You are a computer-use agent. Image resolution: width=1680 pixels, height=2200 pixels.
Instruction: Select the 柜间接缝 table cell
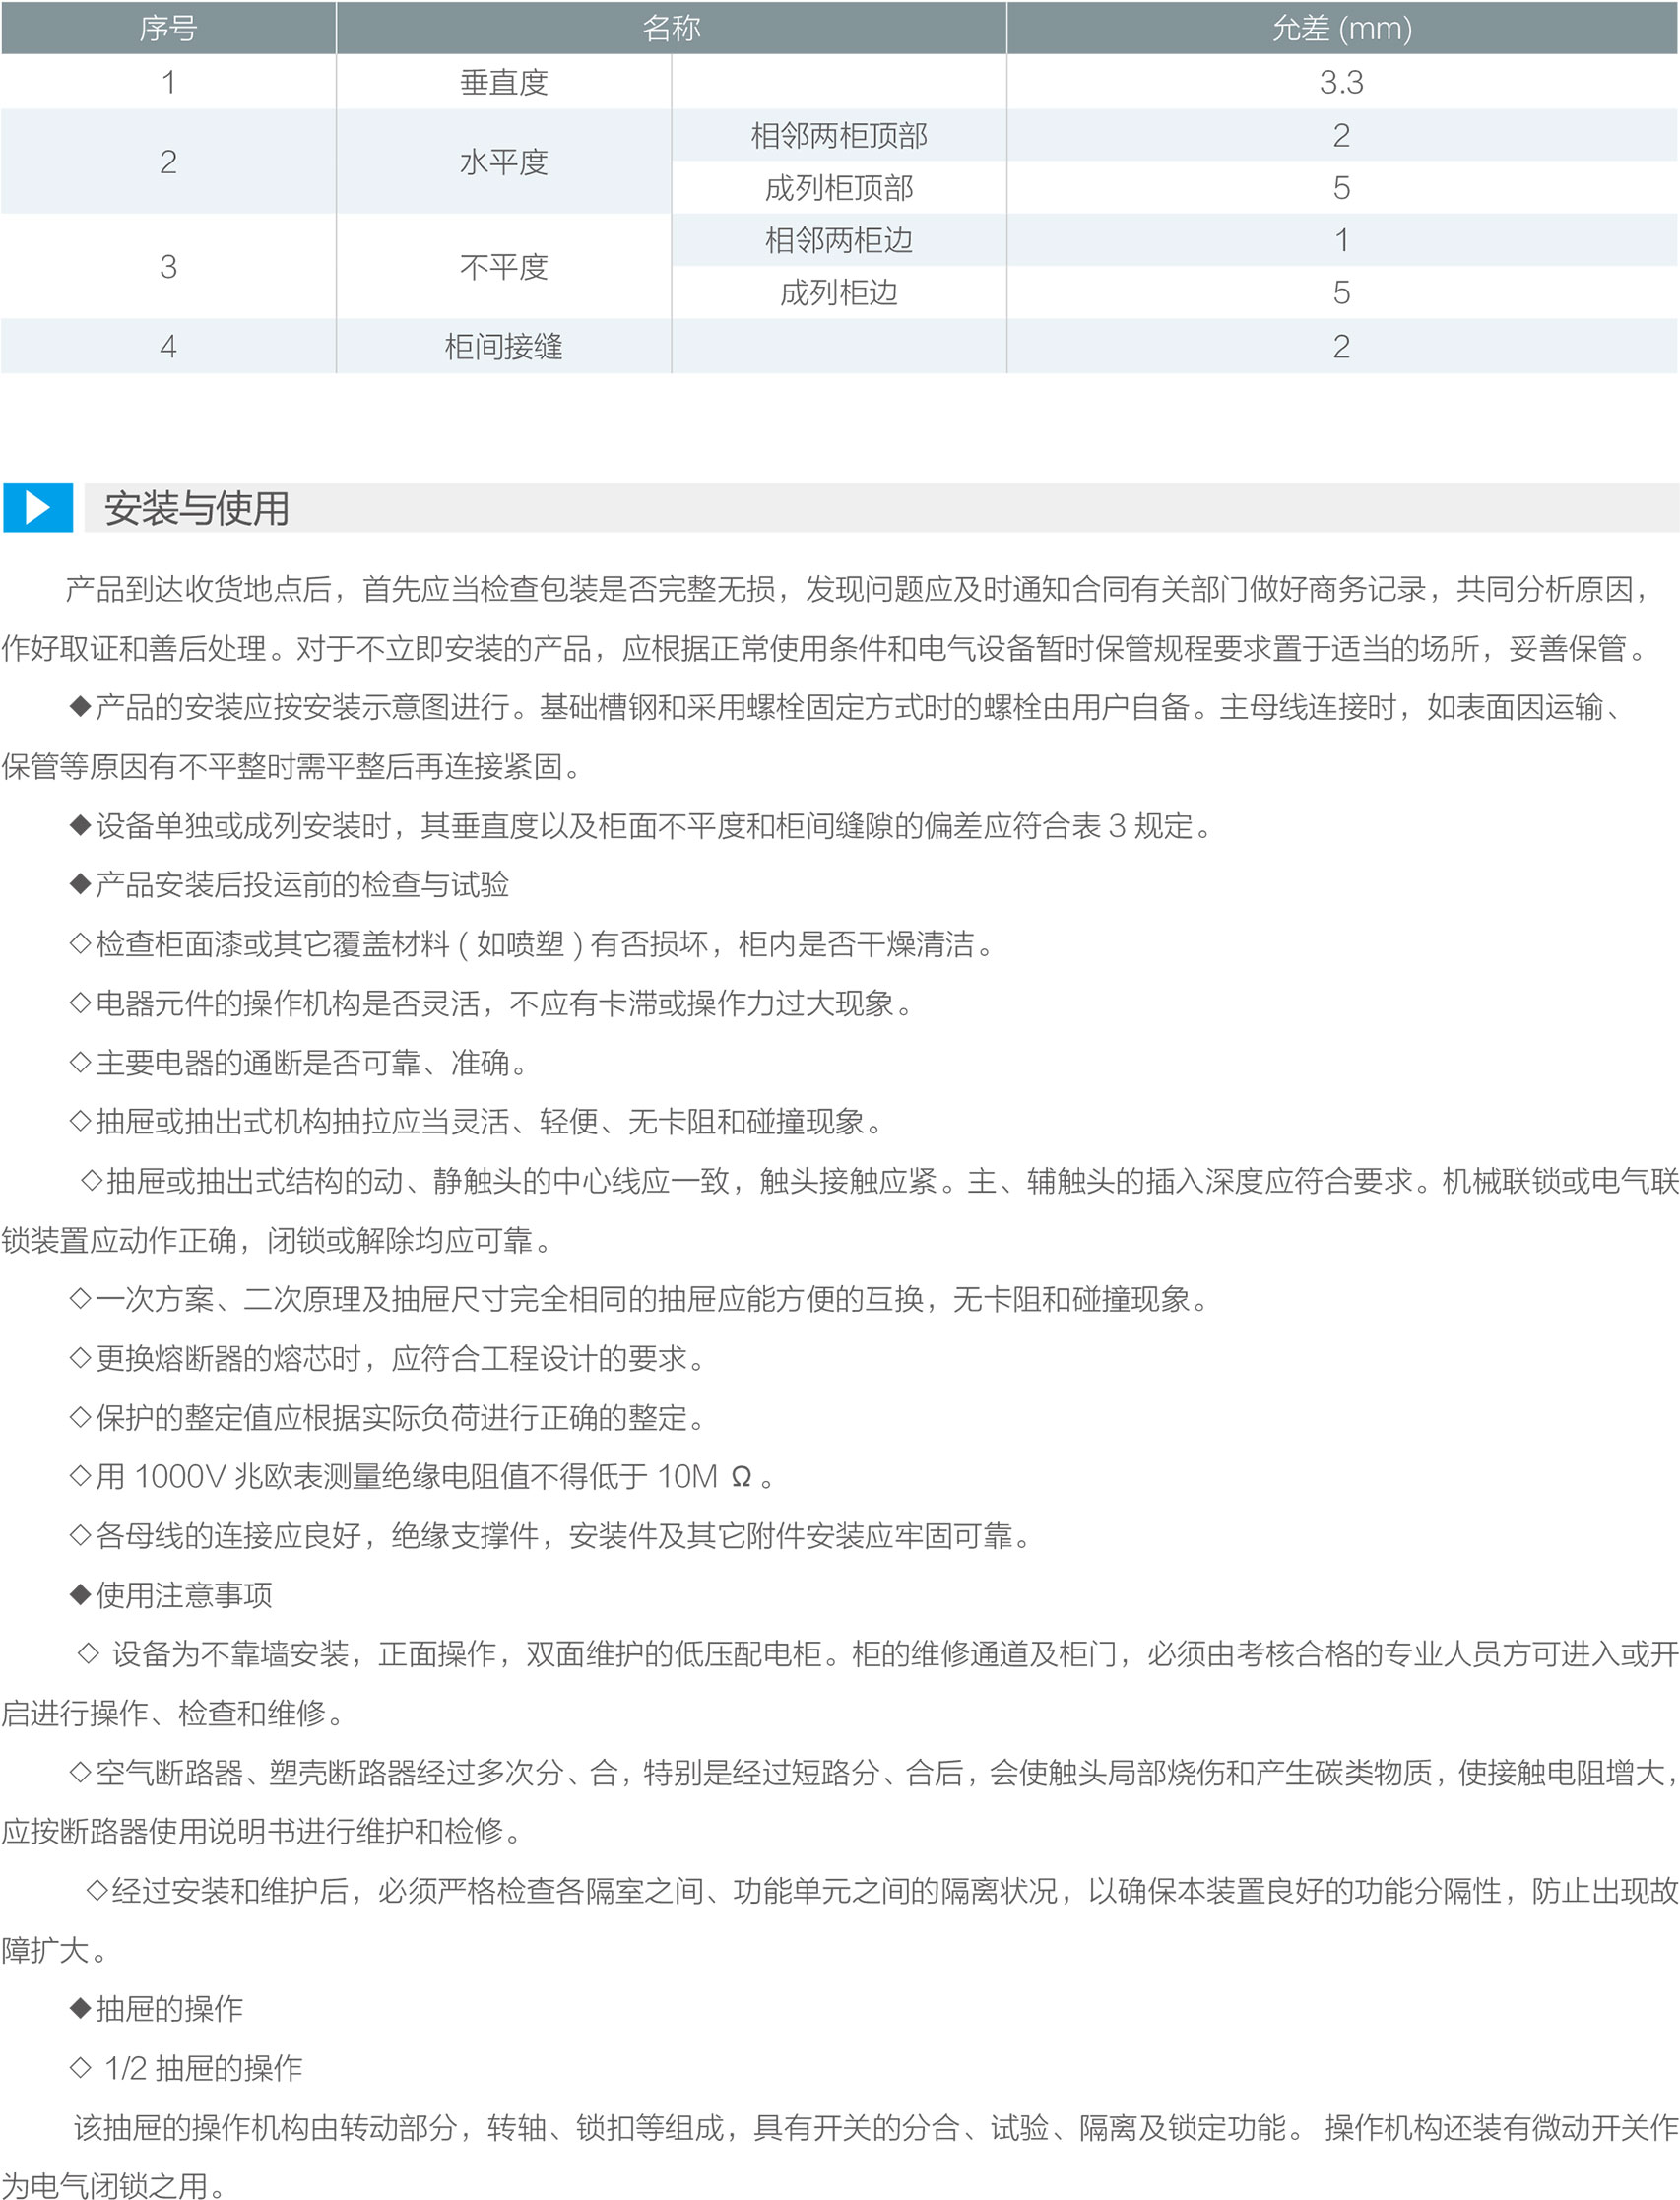(503, 346)
